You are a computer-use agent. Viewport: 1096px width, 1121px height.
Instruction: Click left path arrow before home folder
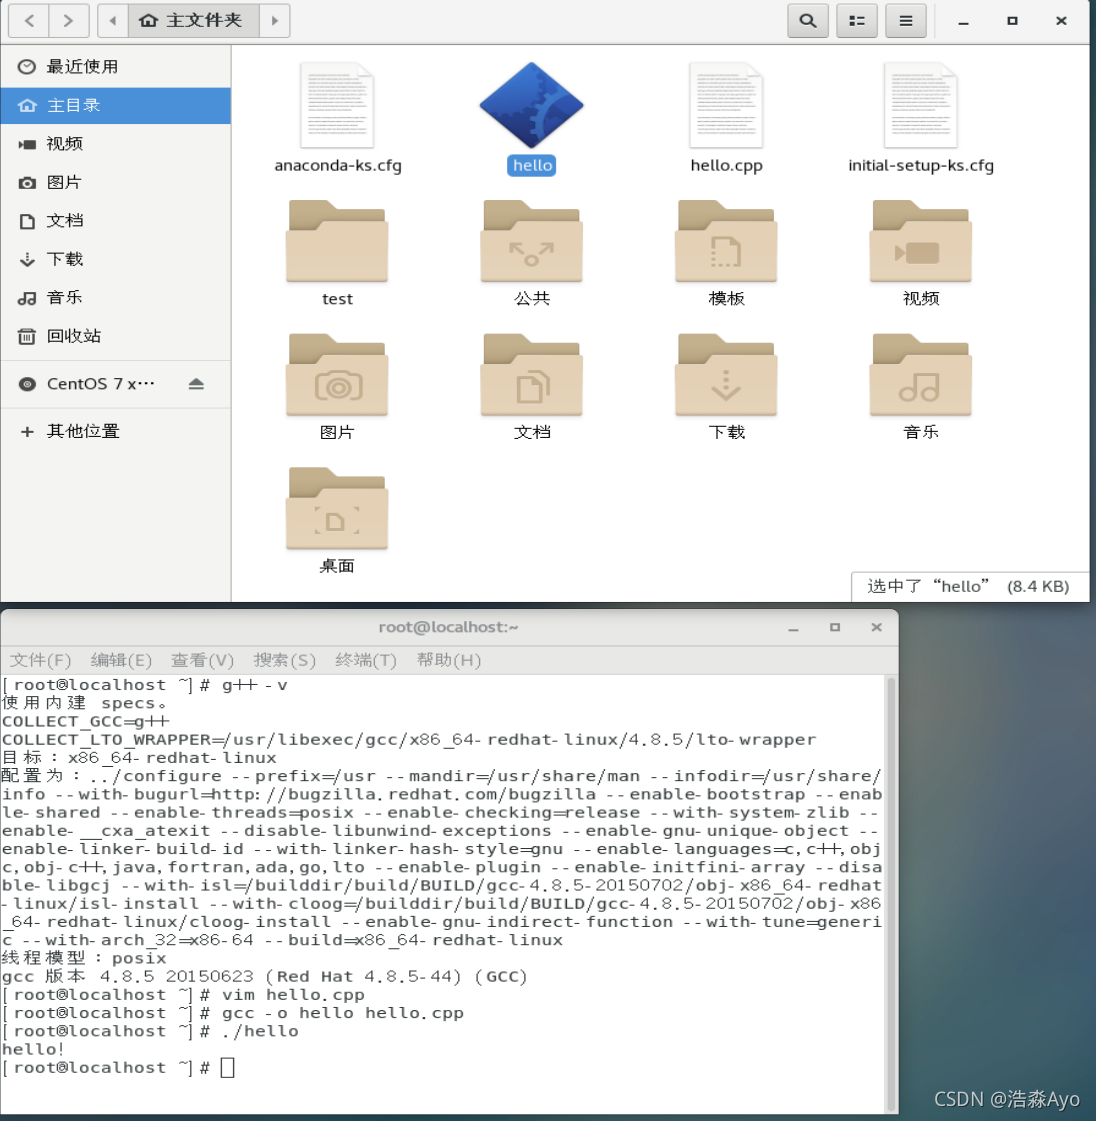click(112, 21)
